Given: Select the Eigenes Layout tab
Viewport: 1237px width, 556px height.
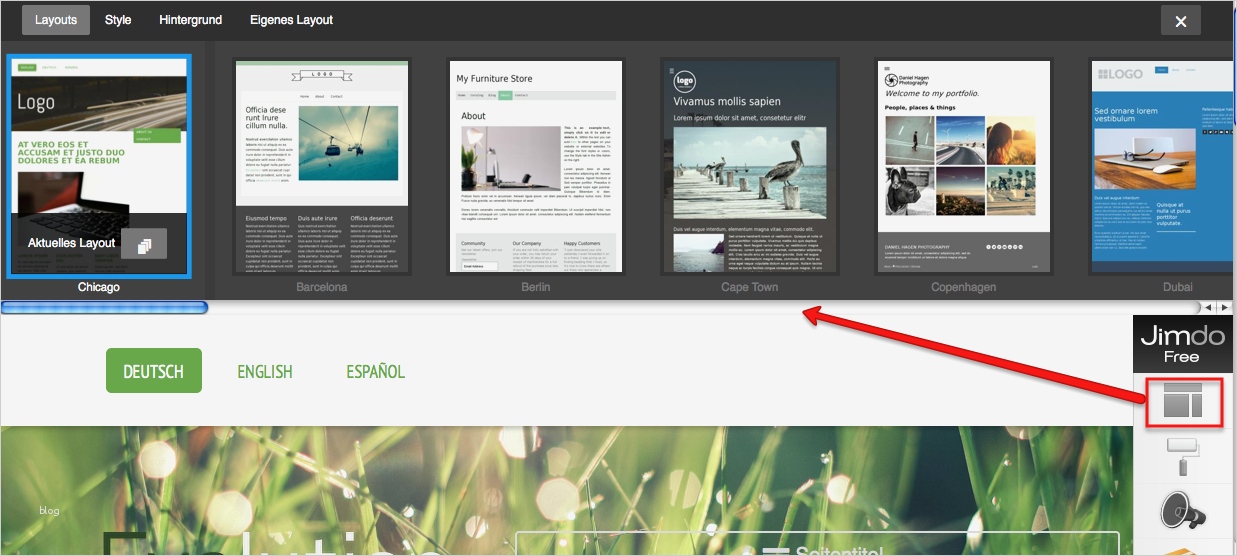Looking at the screenshot, I should click(x=292, y=20).
